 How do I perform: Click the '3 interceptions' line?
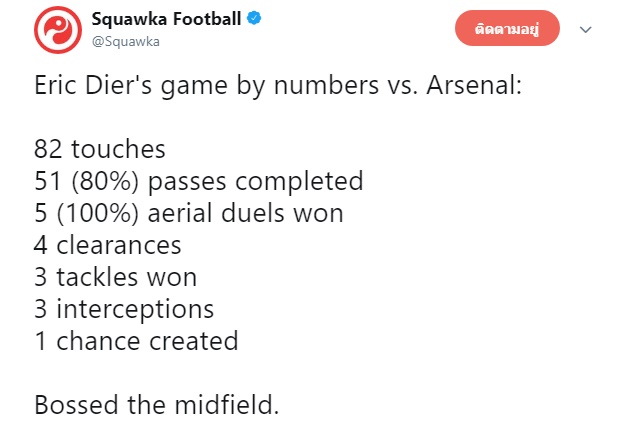pyautogui.click(x=124, y=309)
